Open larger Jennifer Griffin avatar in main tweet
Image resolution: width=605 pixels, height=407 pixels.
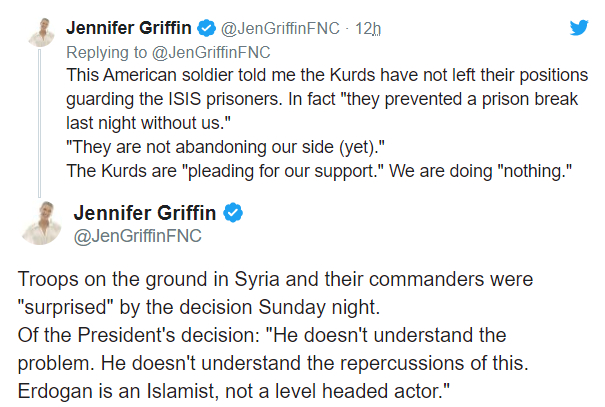pos(42,223)
